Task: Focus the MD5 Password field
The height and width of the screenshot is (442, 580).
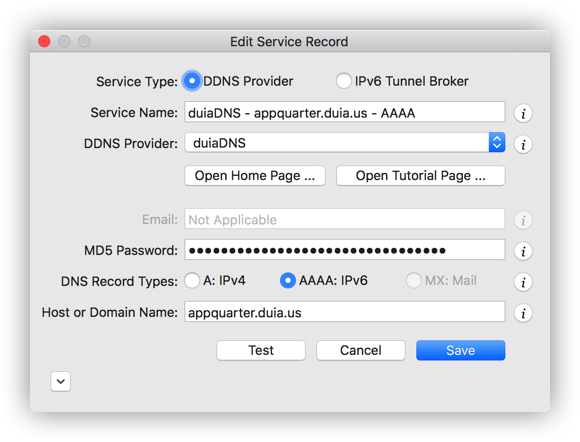Action: click(345, 250)
